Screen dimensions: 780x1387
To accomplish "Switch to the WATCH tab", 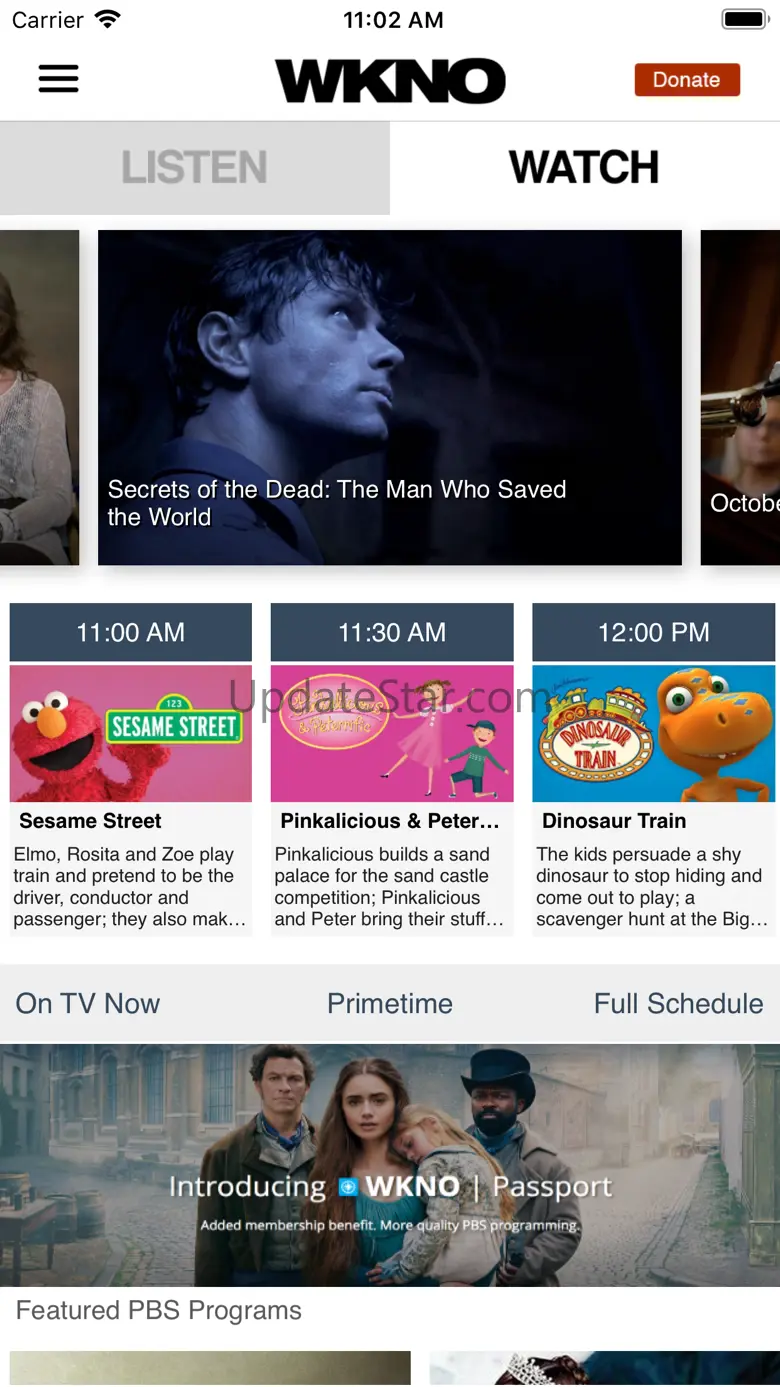I will [x=585, y=168].
